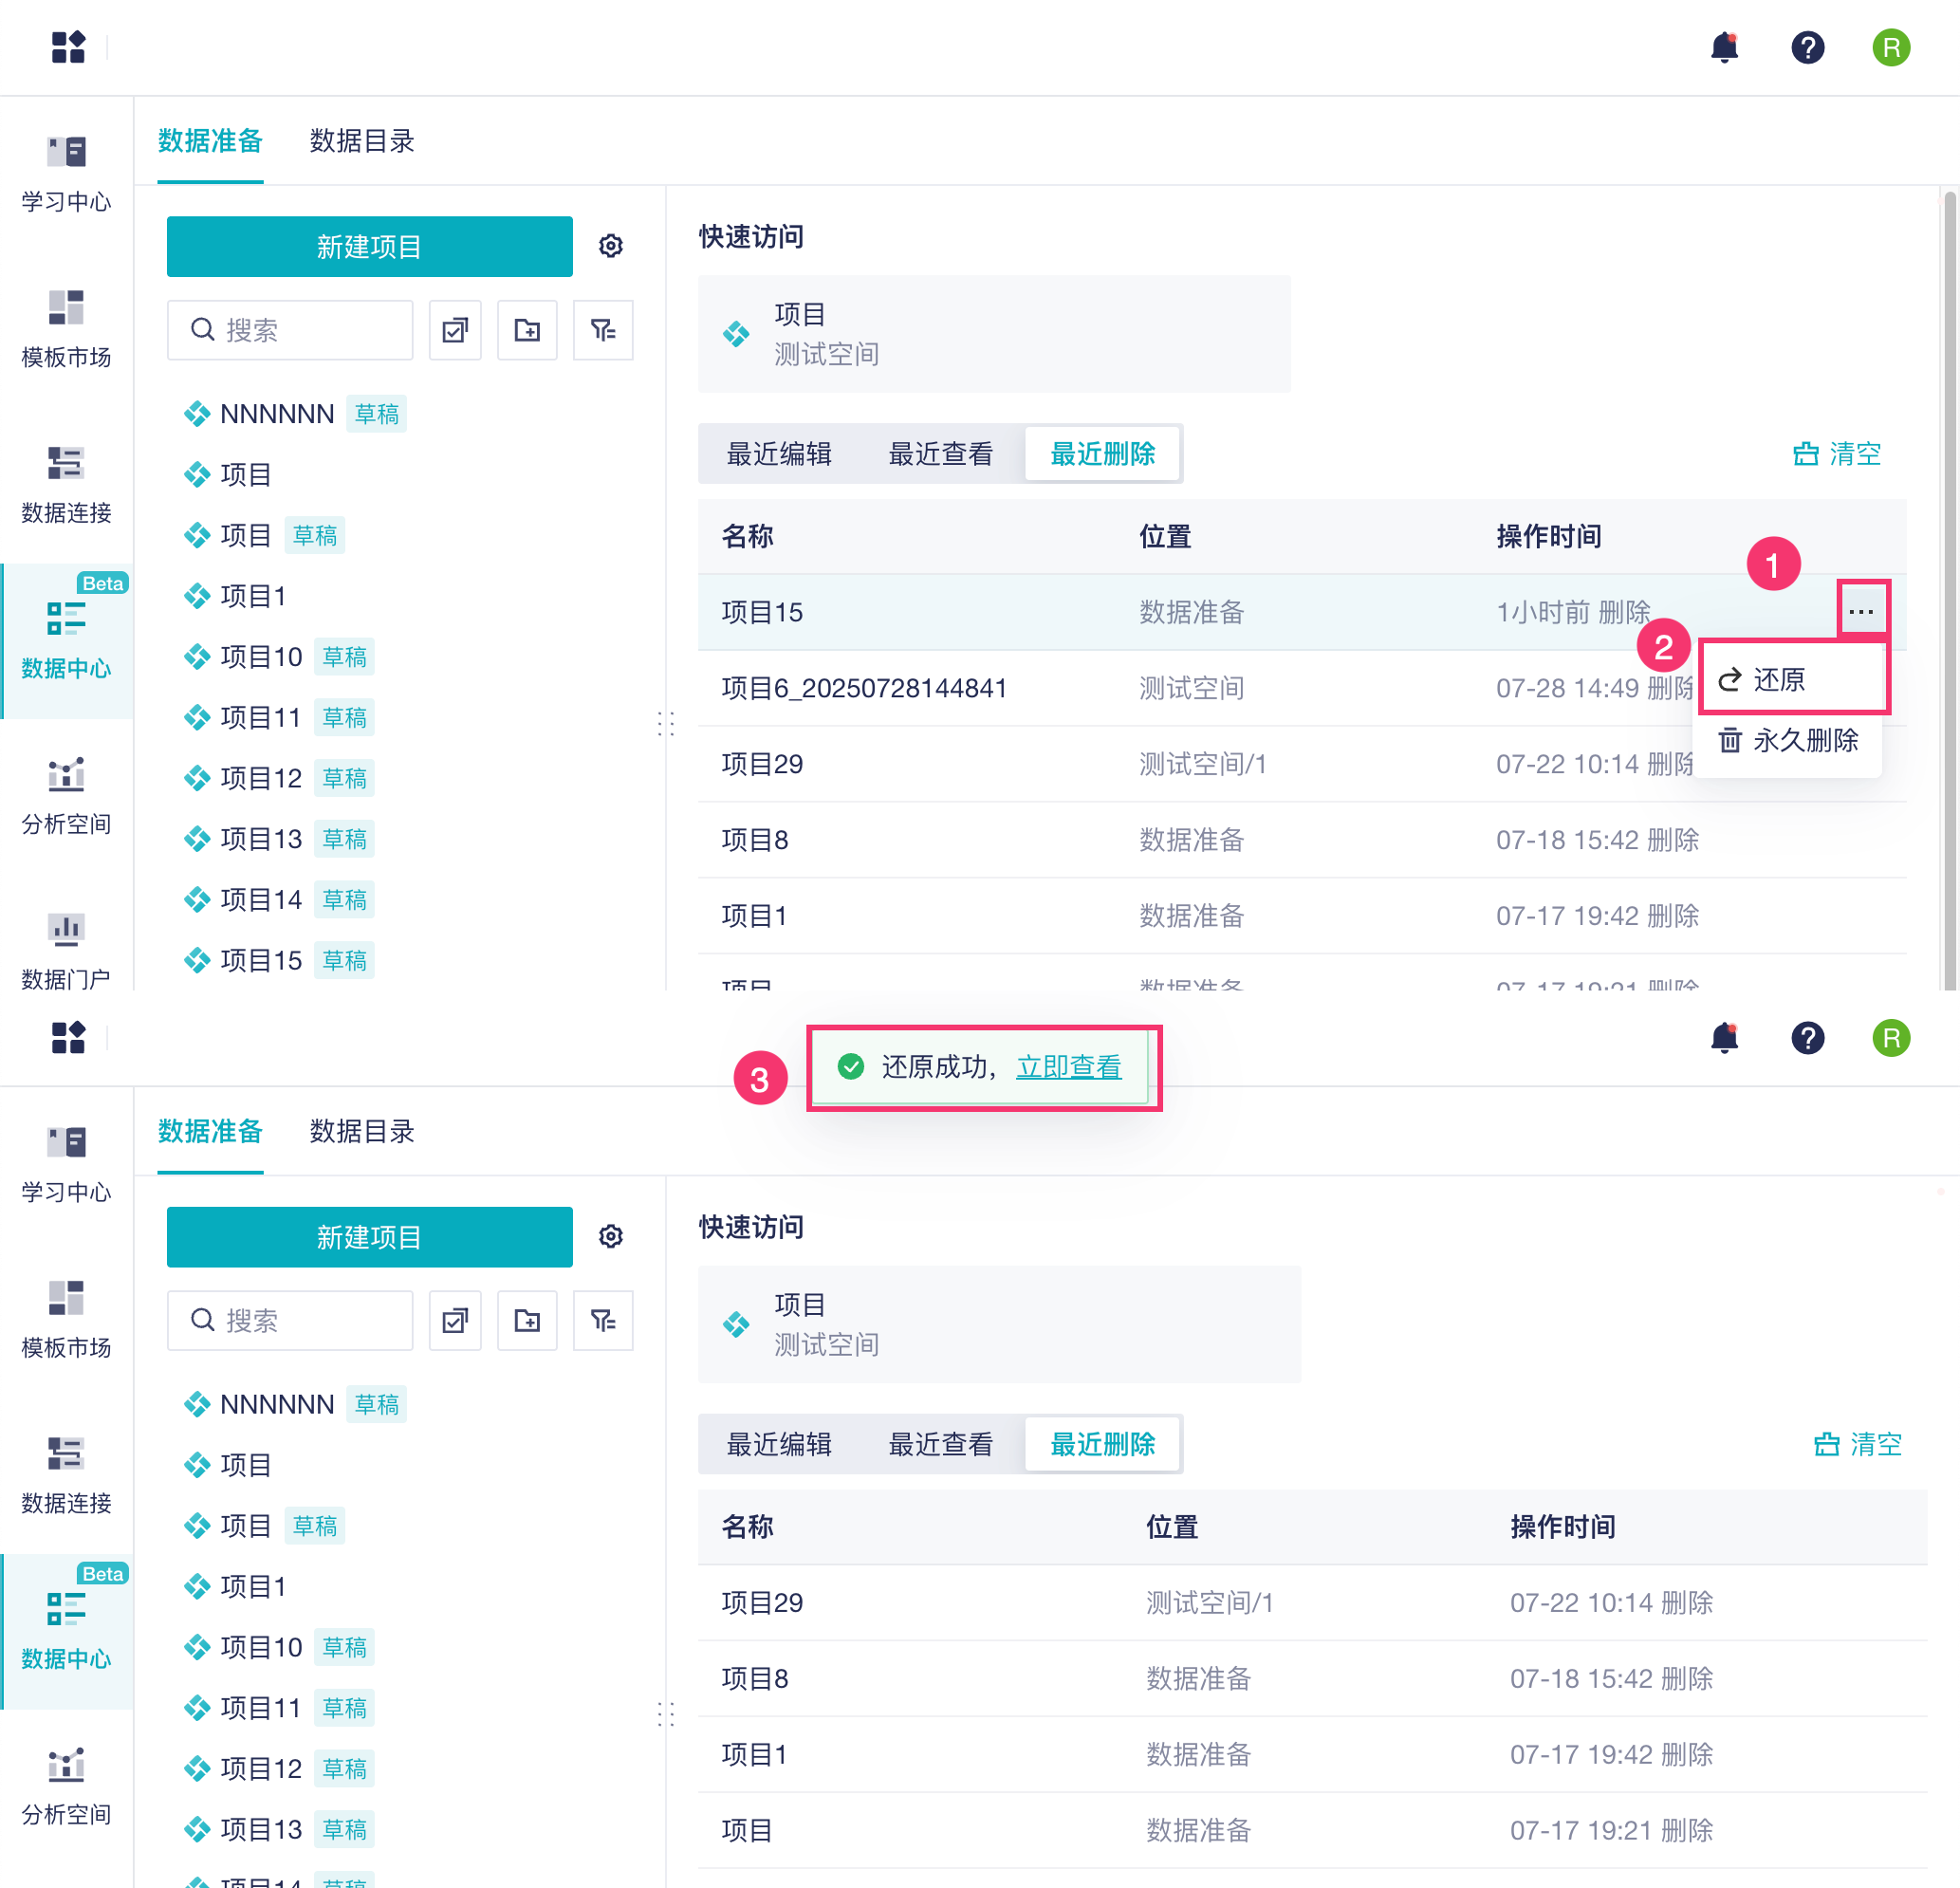Viewport: 1960px width, 1888px height.
Task: Switch to the 最近编辑 tab
Action: [779, 454]
